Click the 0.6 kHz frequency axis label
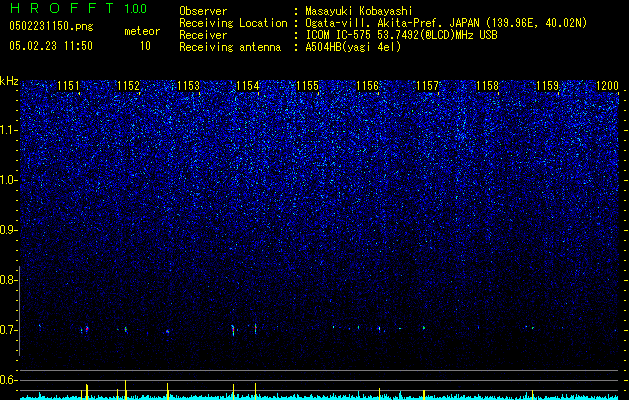 [8, 380]
